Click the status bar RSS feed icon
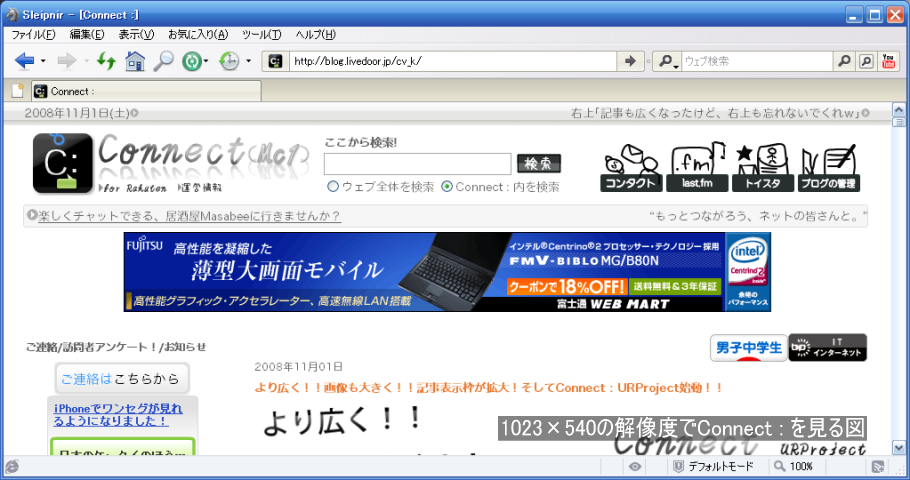The height and width of the screenshot is (480, 910). coord(878,466)
